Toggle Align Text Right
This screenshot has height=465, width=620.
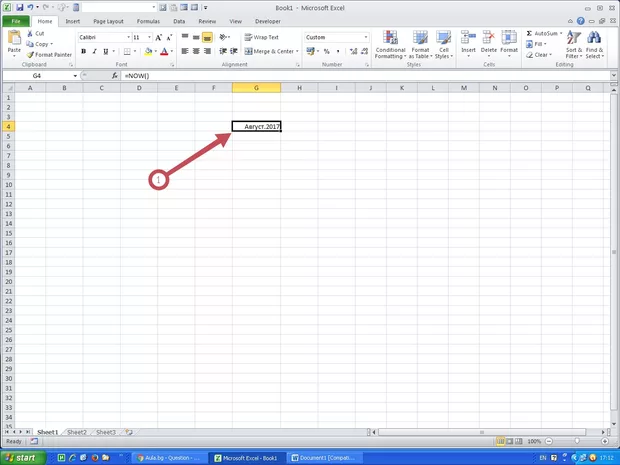click(207, 51)
